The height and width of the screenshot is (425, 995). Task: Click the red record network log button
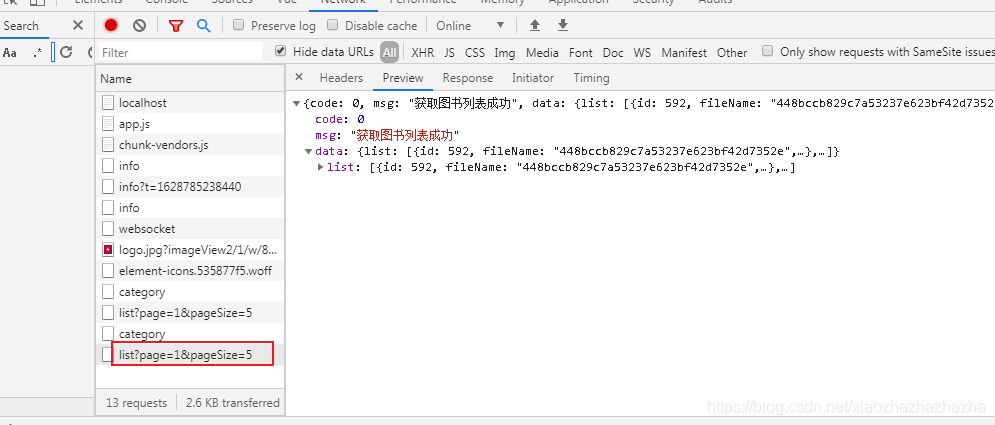pyautogui.click(x=111, y=25)
